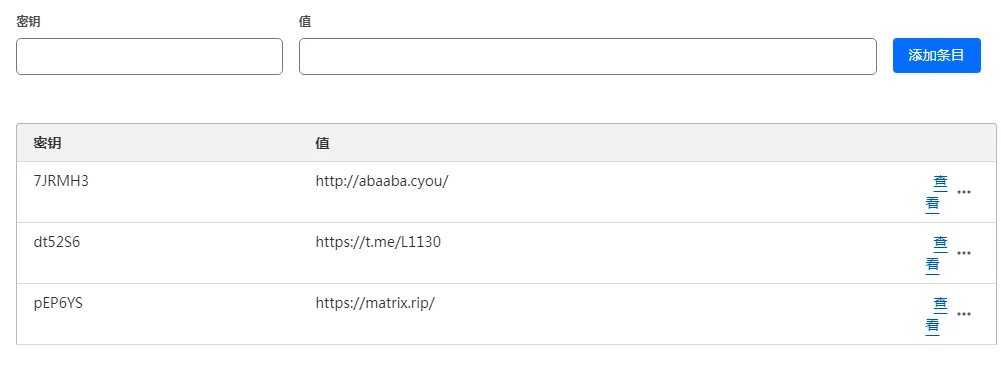
Task: Select the pEP6YS key cell
Action: tap(58, 303)
